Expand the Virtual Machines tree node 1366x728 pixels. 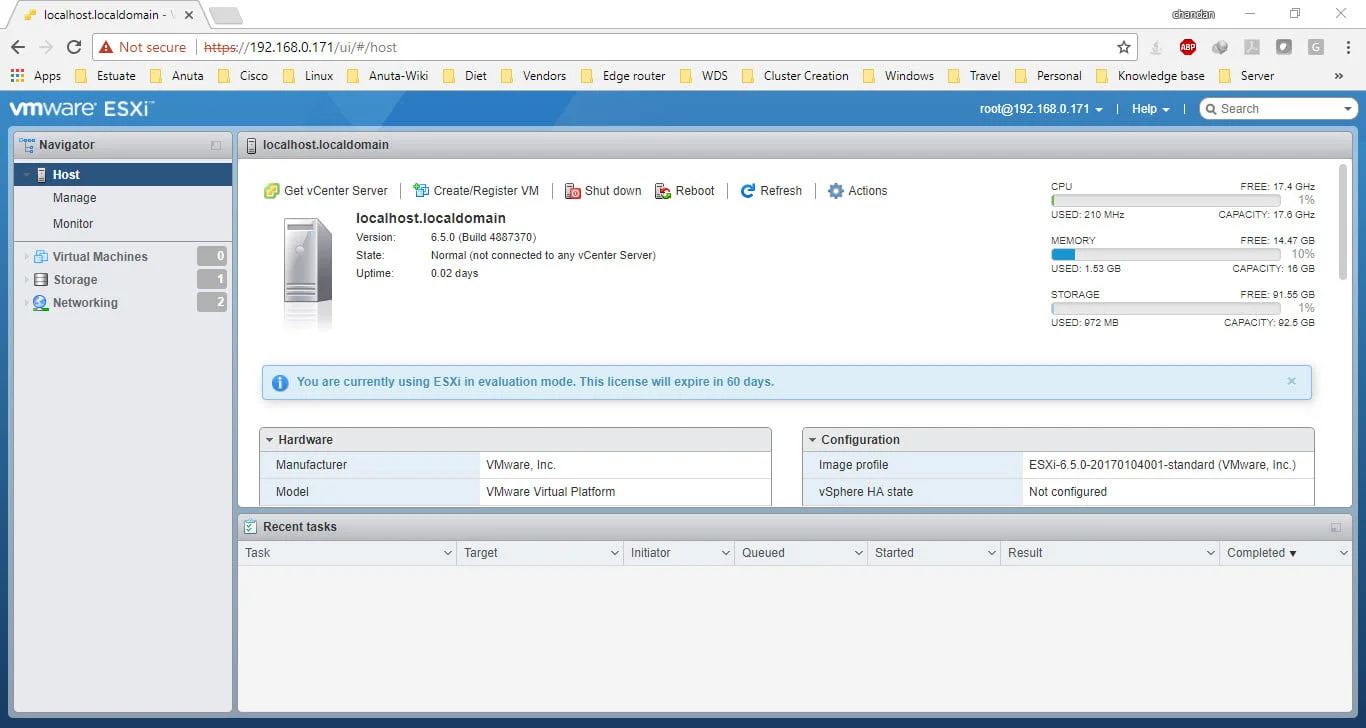[x=26, y=257]
